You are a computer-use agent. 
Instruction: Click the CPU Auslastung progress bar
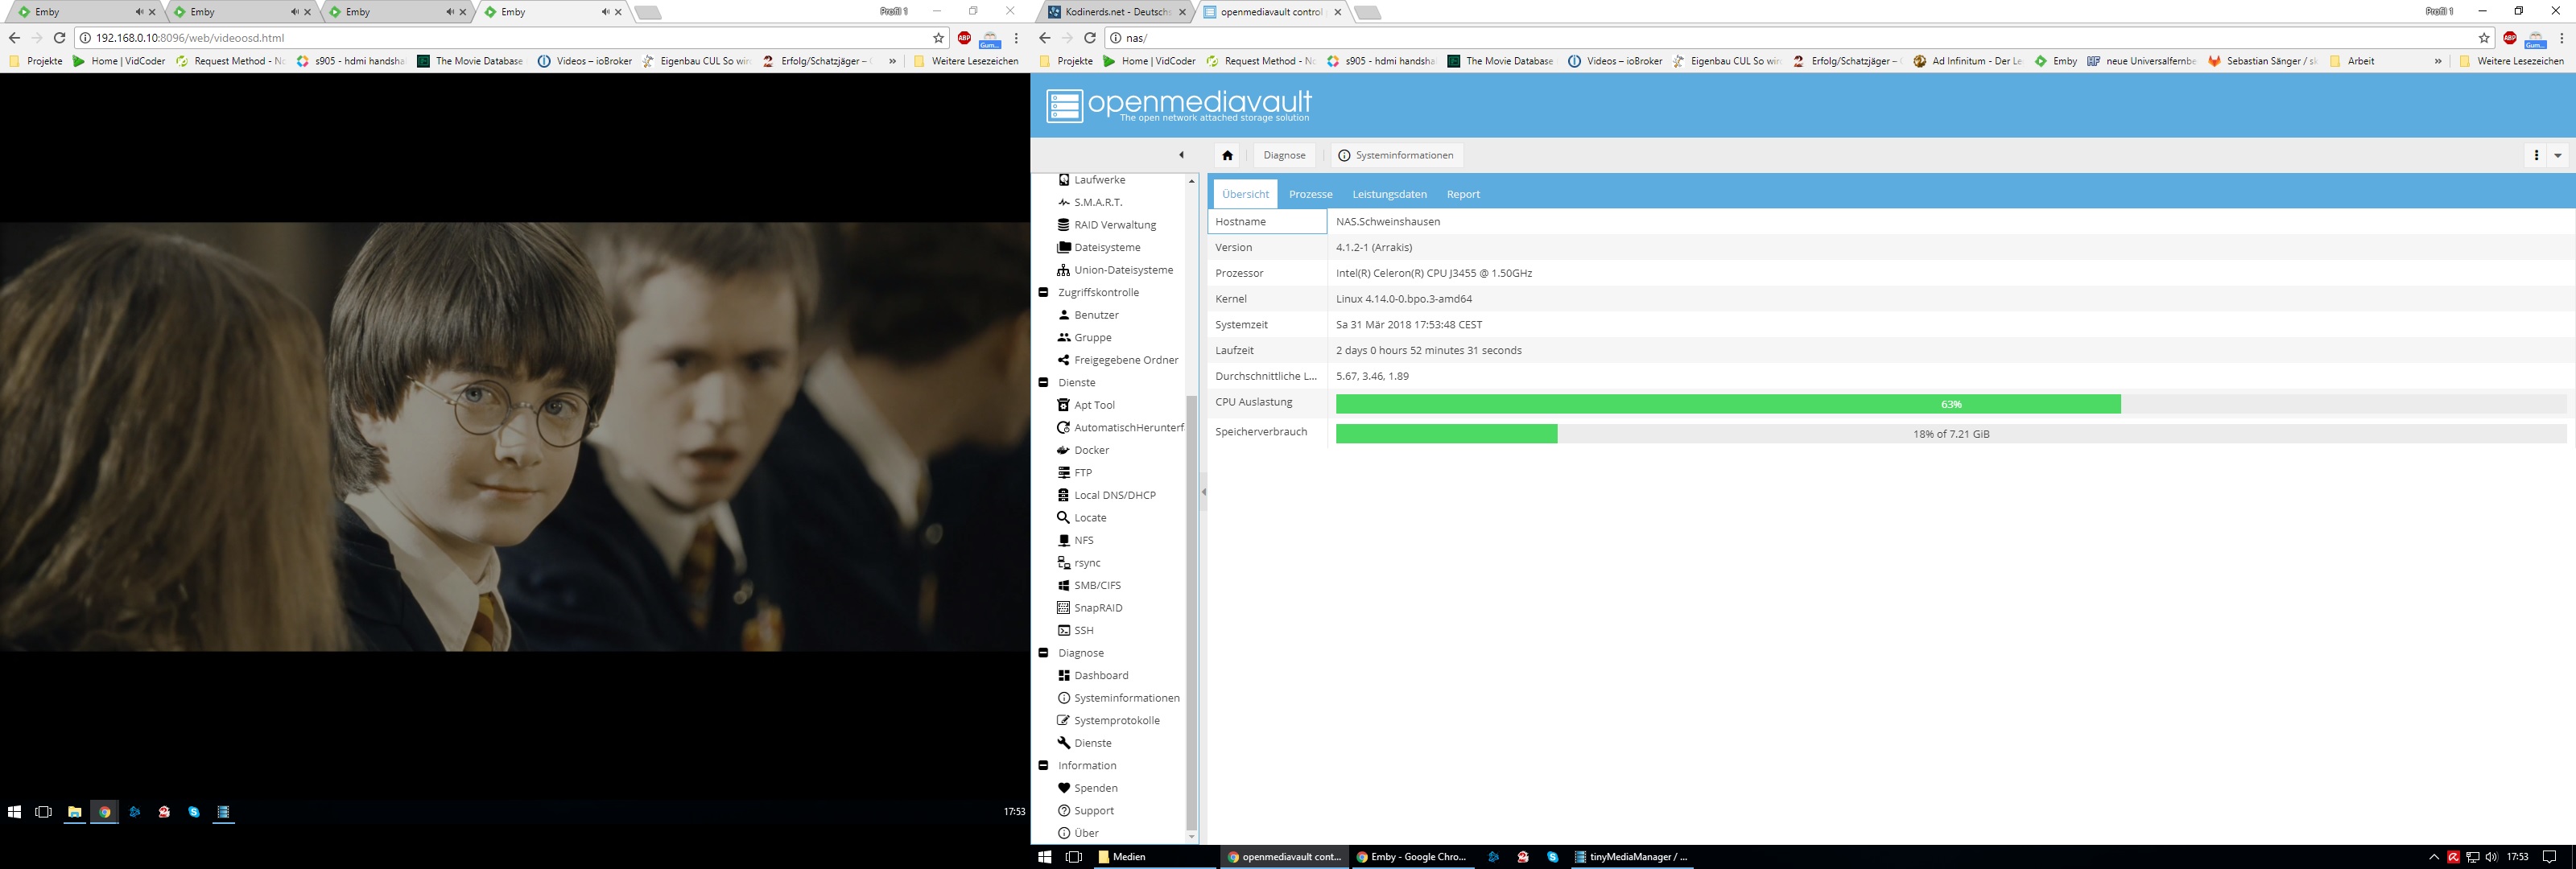(1950, 404)
